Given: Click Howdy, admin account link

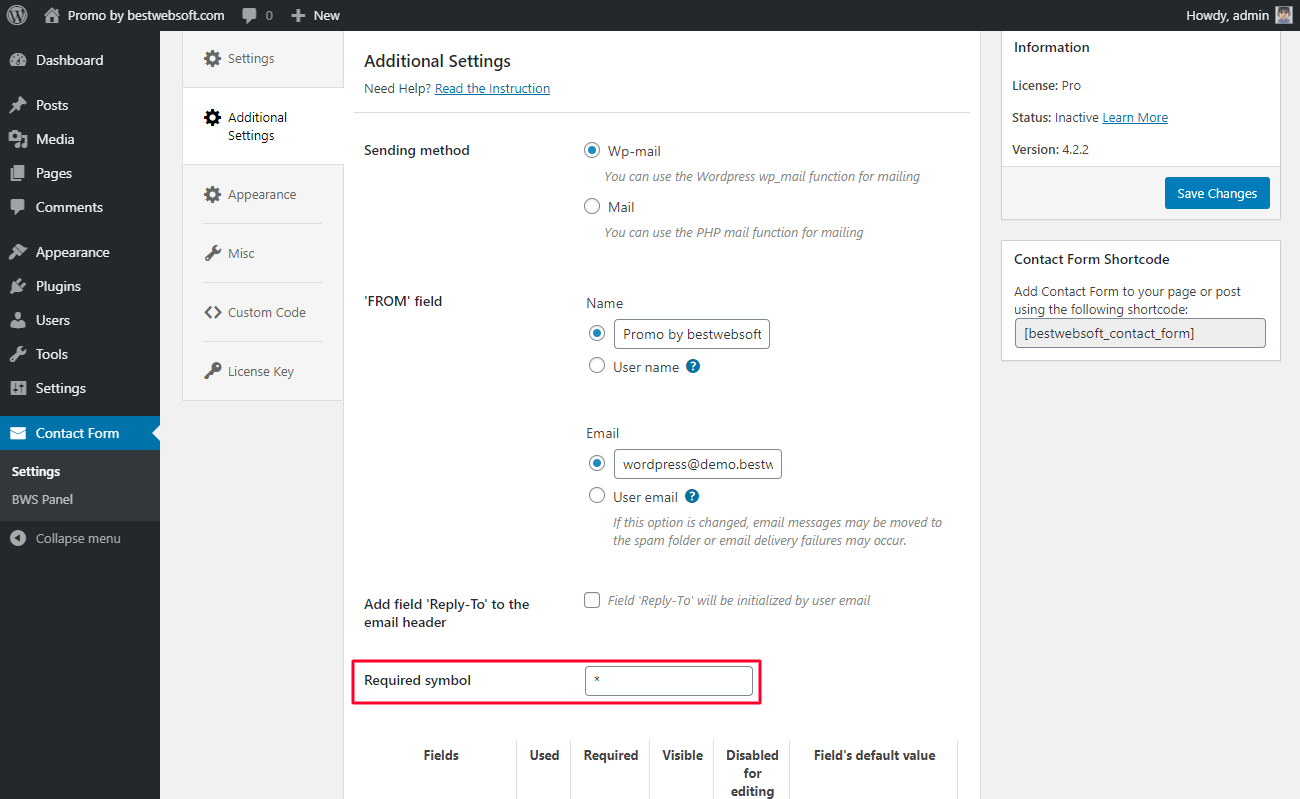Looking at the screenshot, I should pos(1240,15).
